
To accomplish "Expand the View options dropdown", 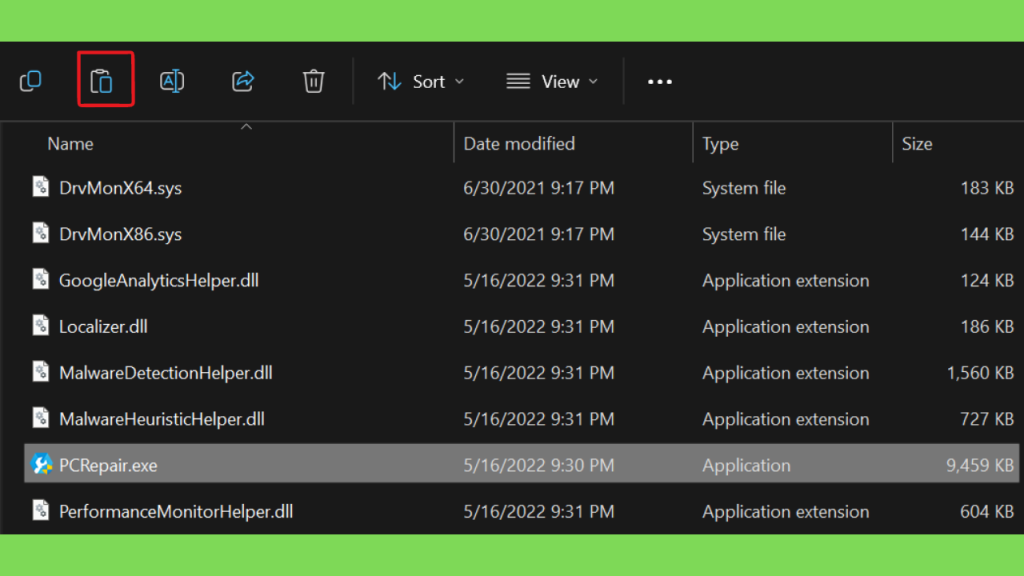I will [552, 81].
